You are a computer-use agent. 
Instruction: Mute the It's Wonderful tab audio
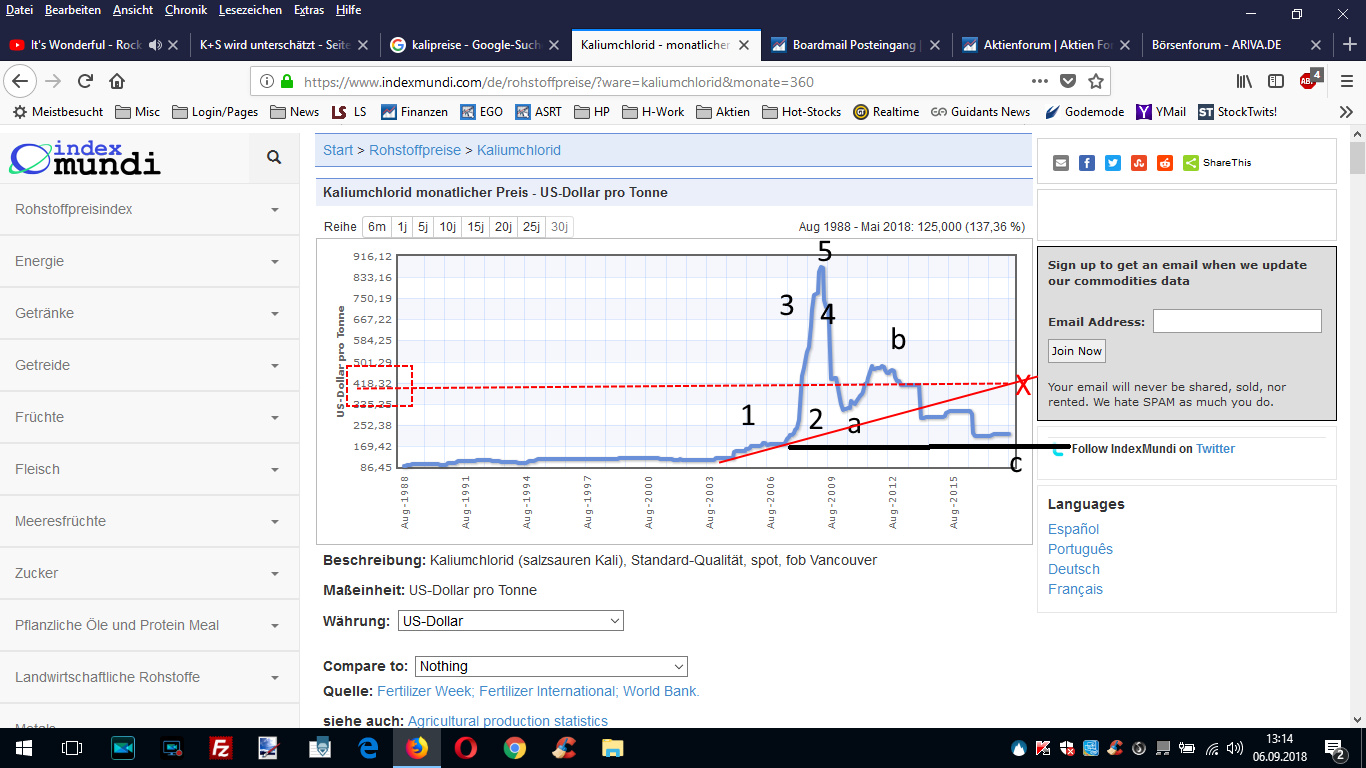pos(155,45)
